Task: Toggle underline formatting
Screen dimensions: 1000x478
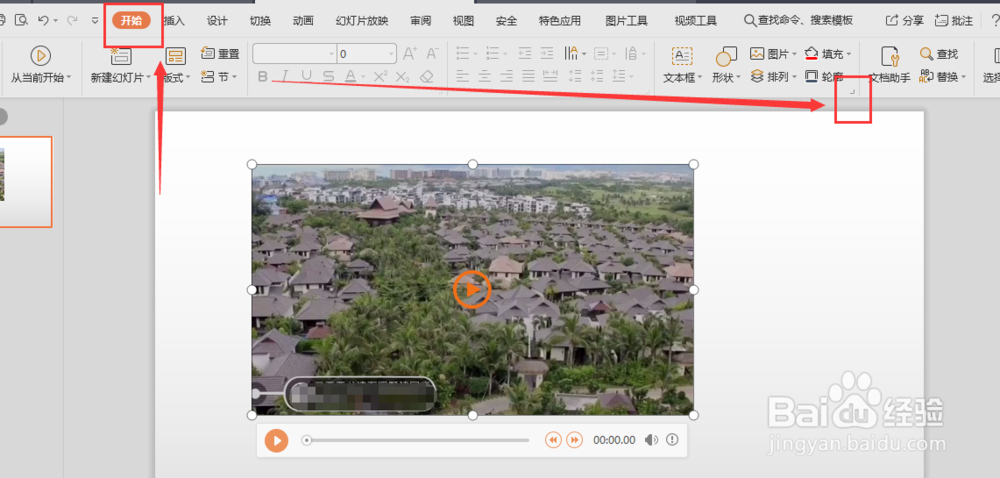Action: coord(306,76)
